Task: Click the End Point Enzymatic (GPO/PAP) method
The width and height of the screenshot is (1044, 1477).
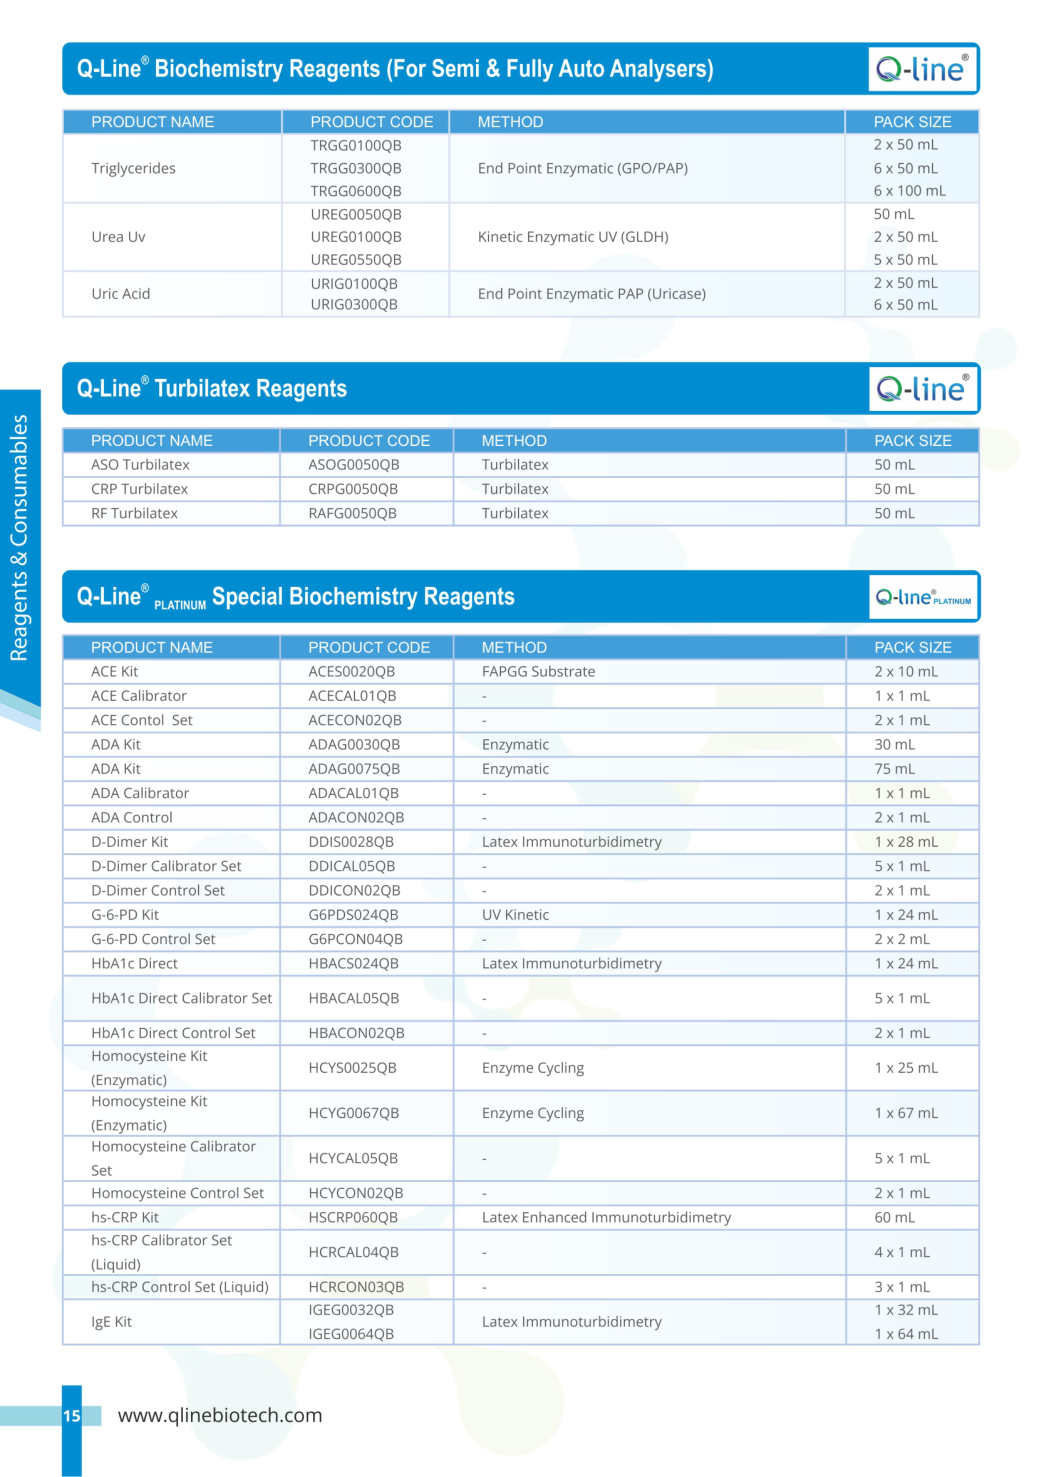Action: (582, 168)
